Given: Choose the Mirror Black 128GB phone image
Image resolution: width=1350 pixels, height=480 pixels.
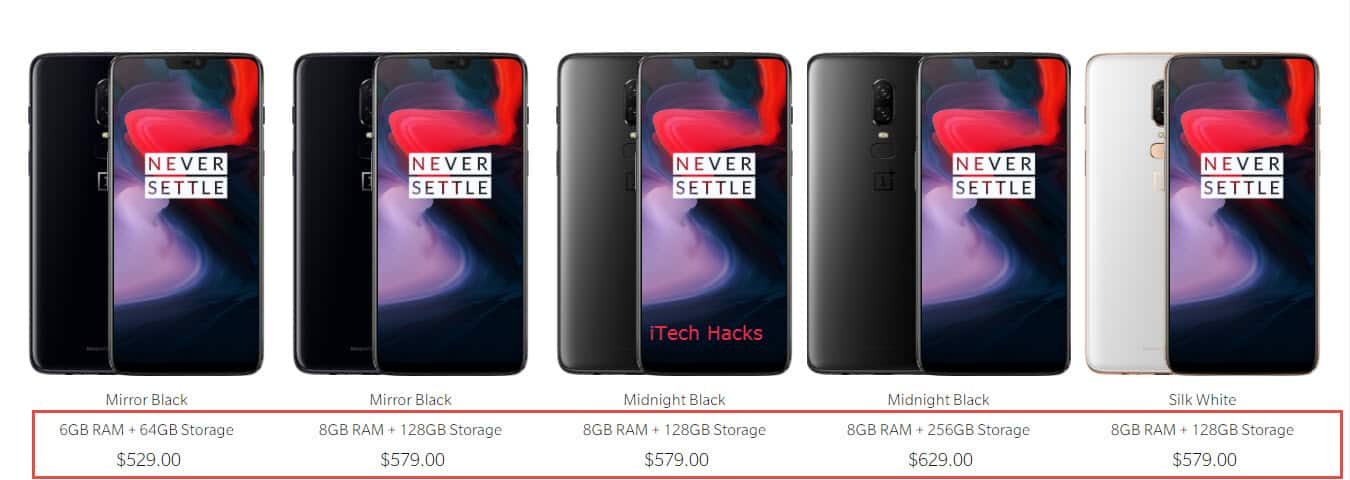Looking at the screenshot, I should [410, 214].
